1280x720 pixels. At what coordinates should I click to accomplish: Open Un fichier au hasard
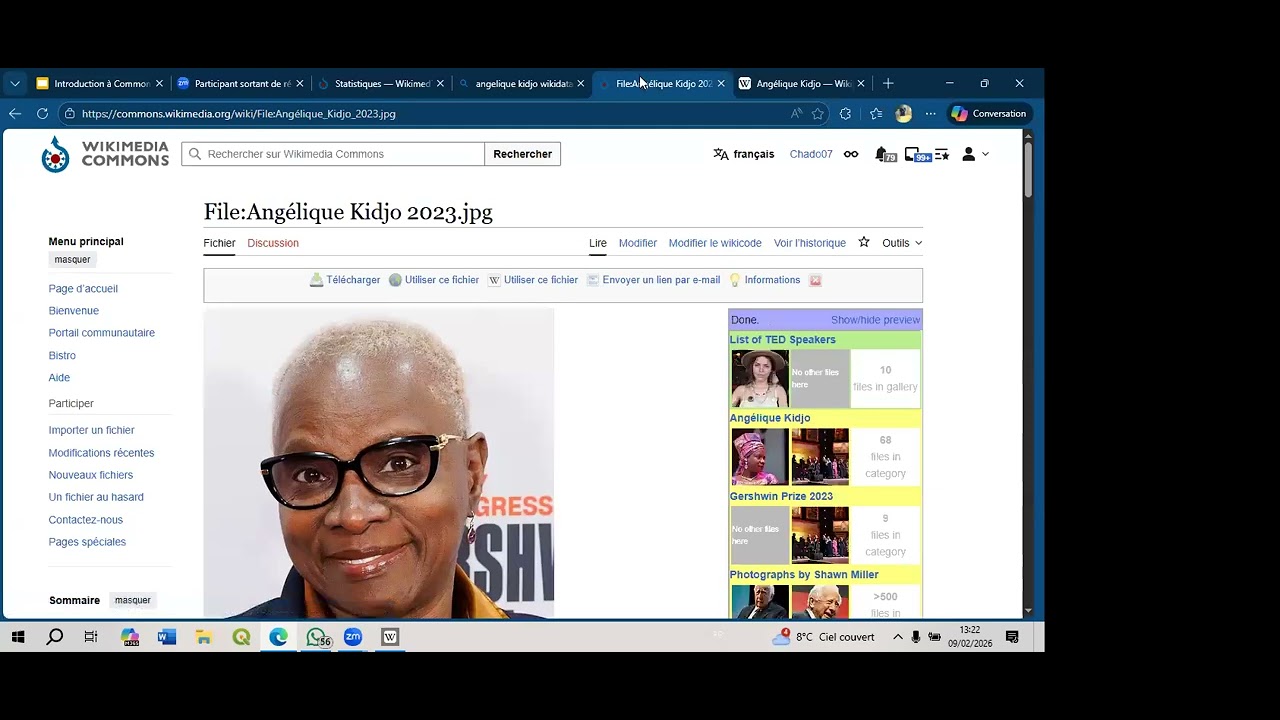click(96, 497)
